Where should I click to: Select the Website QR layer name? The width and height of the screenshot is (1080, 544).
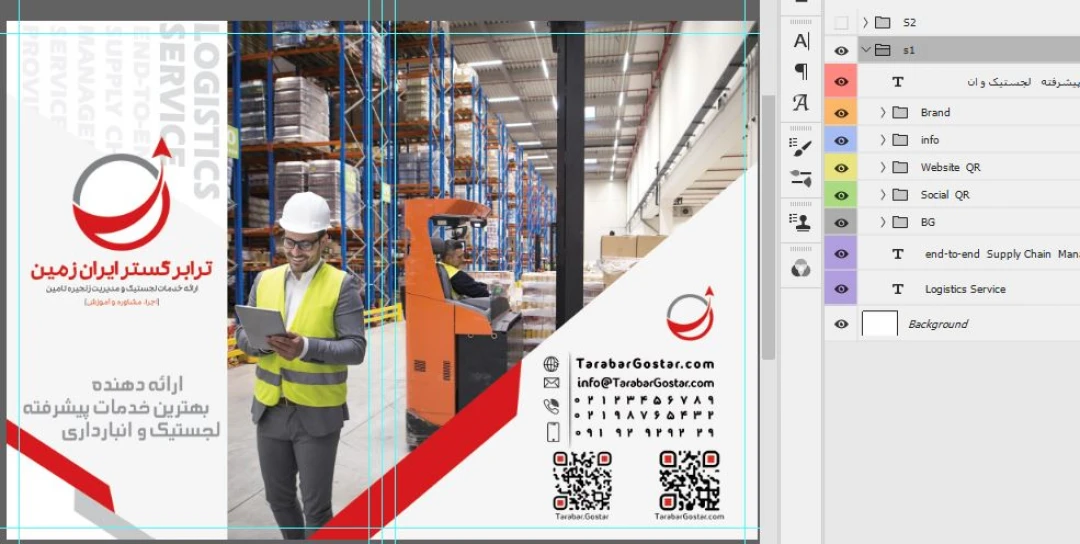[x=951, y=167]
